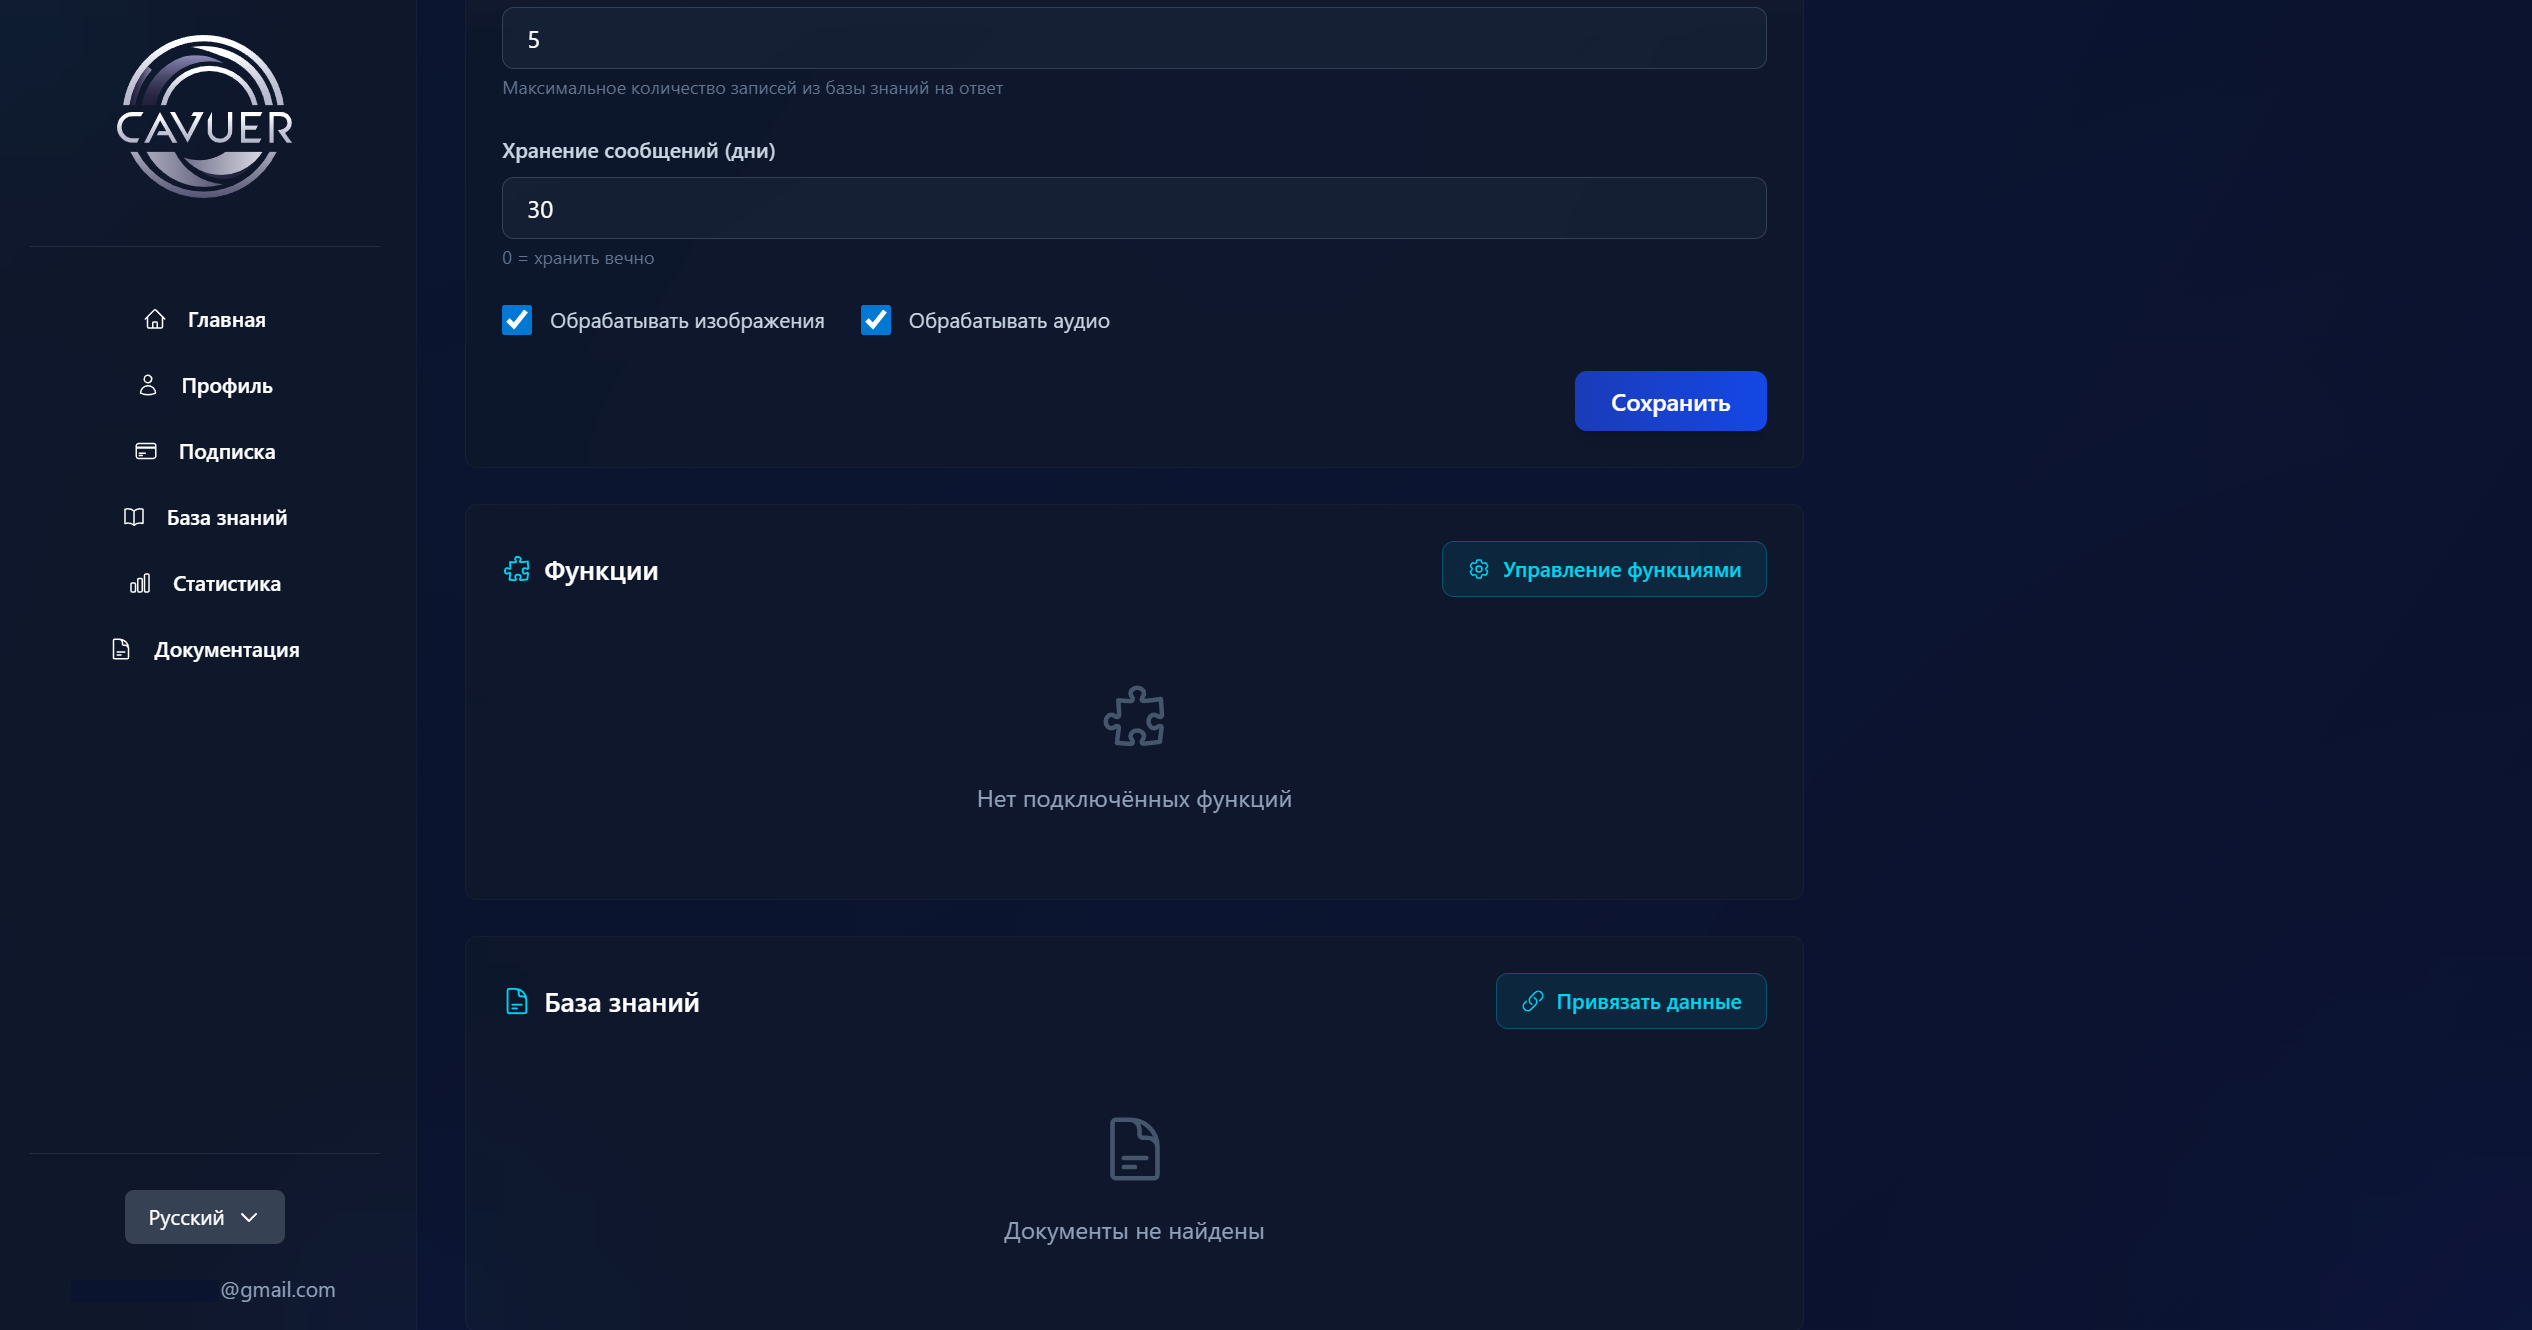Click the document icon beside Документация
This screenshot has width=2532, height=1330.
tap(121, 649)
